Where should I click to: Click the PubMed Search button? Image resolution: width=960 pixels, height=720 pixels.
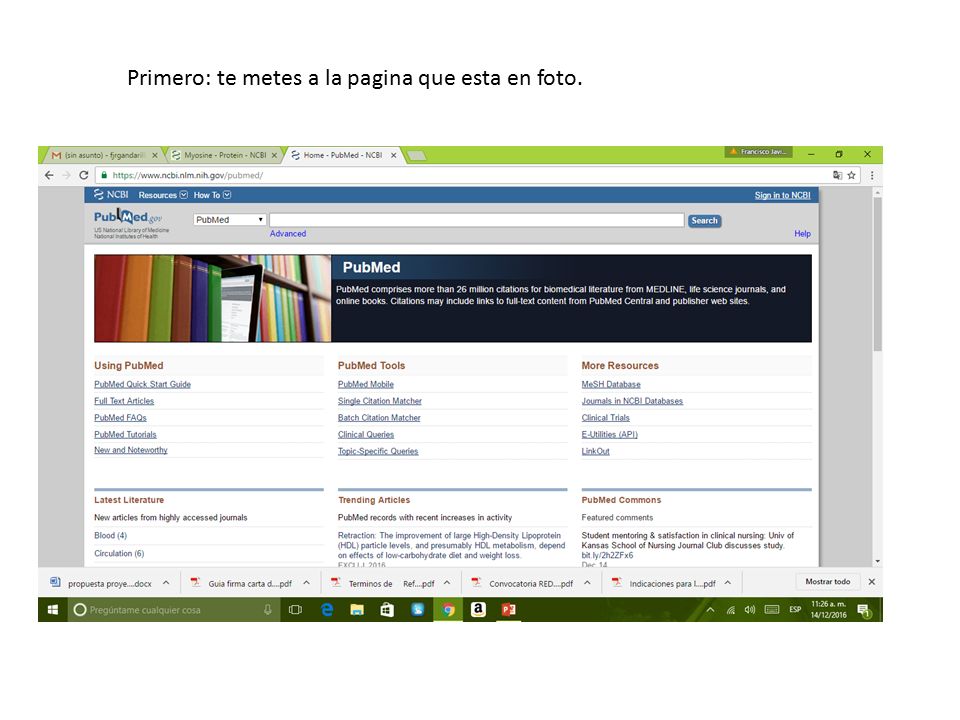click(705, 220)
